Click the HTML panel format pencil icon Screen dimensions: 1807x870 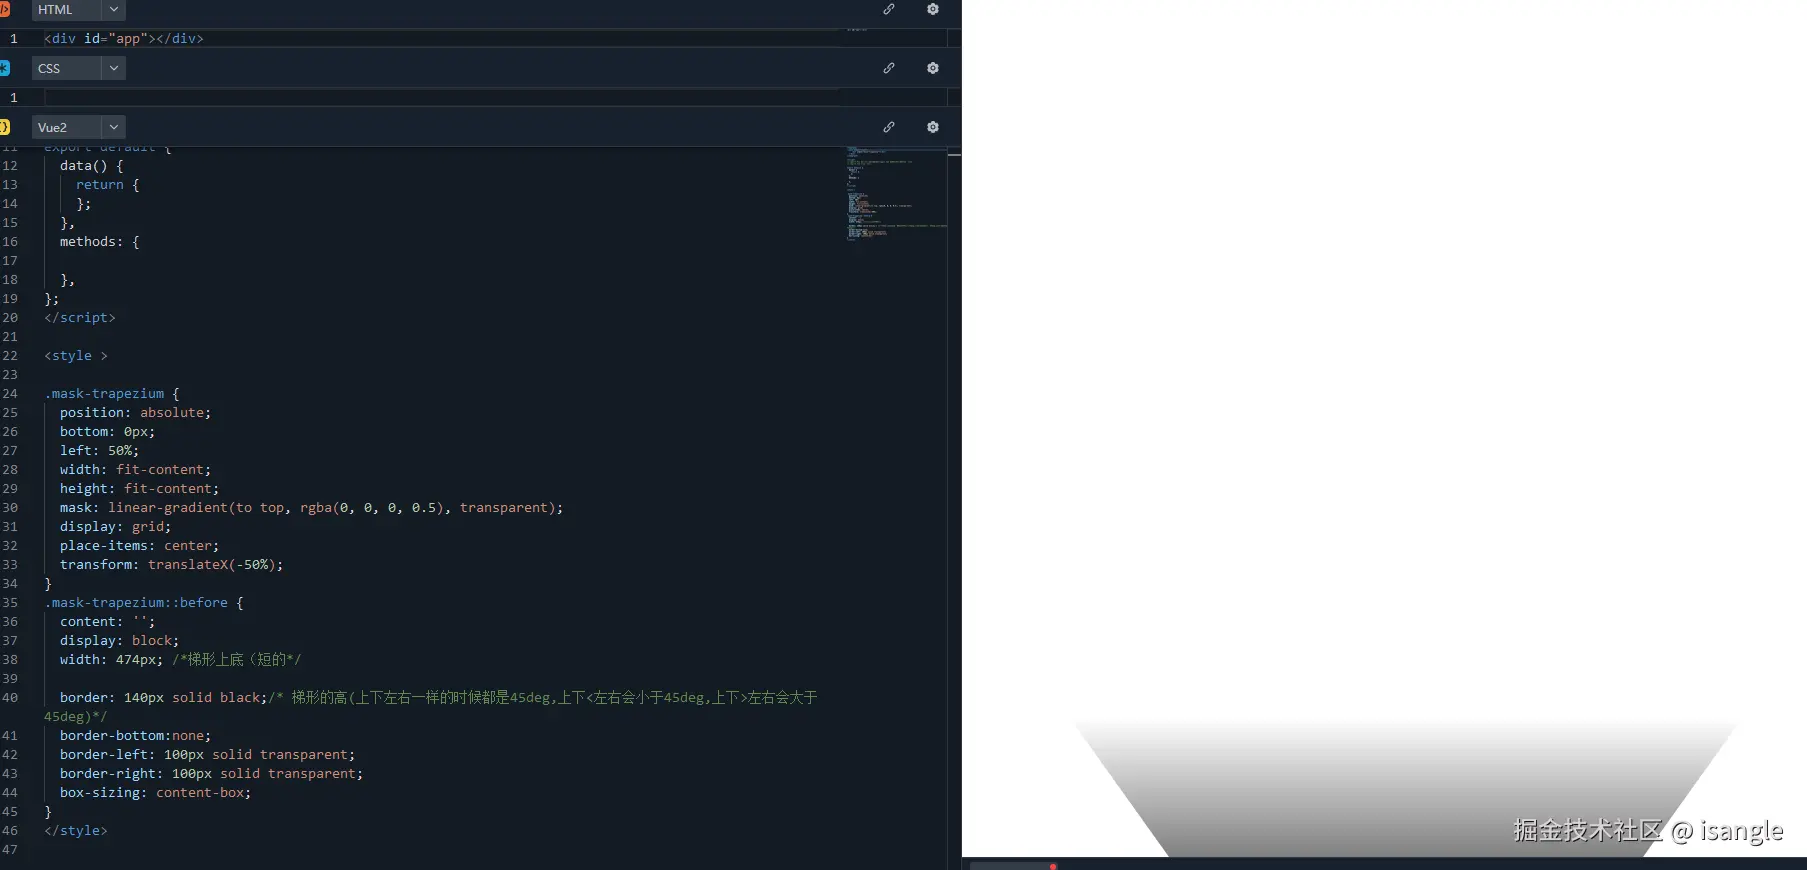click(889, 9)
